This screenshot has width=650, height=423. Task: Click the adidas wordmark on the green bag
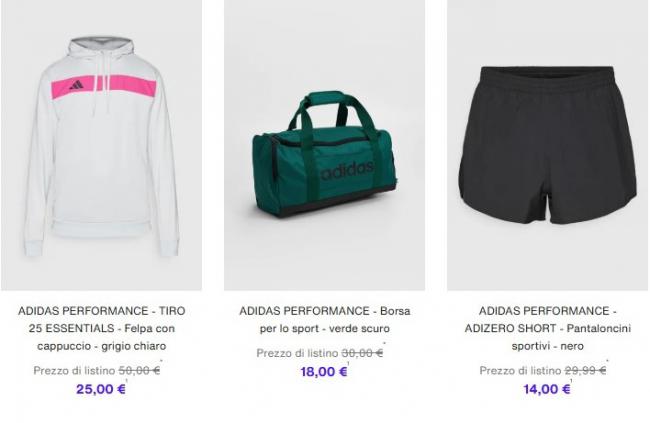[347, 170]
